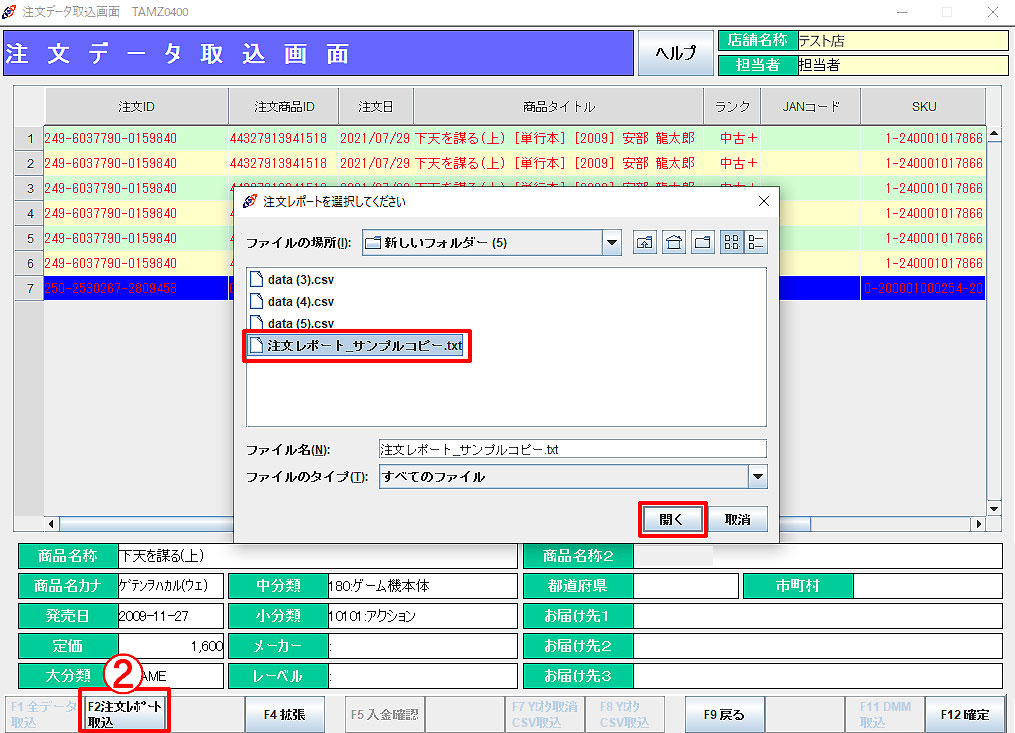The width and height of the screenshot is (1015, 733).
Task: Click the Up One Level folder icon
Action: tap(645, 242)
